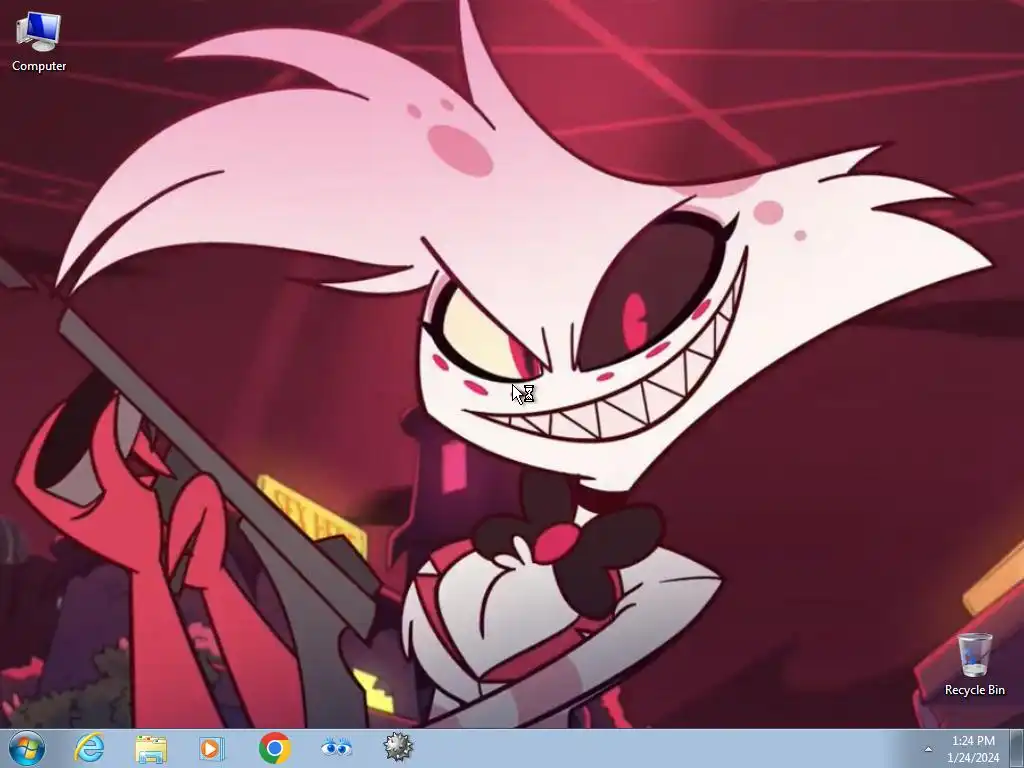Launch Internet Explorer from taskbar

coord(89,748)
